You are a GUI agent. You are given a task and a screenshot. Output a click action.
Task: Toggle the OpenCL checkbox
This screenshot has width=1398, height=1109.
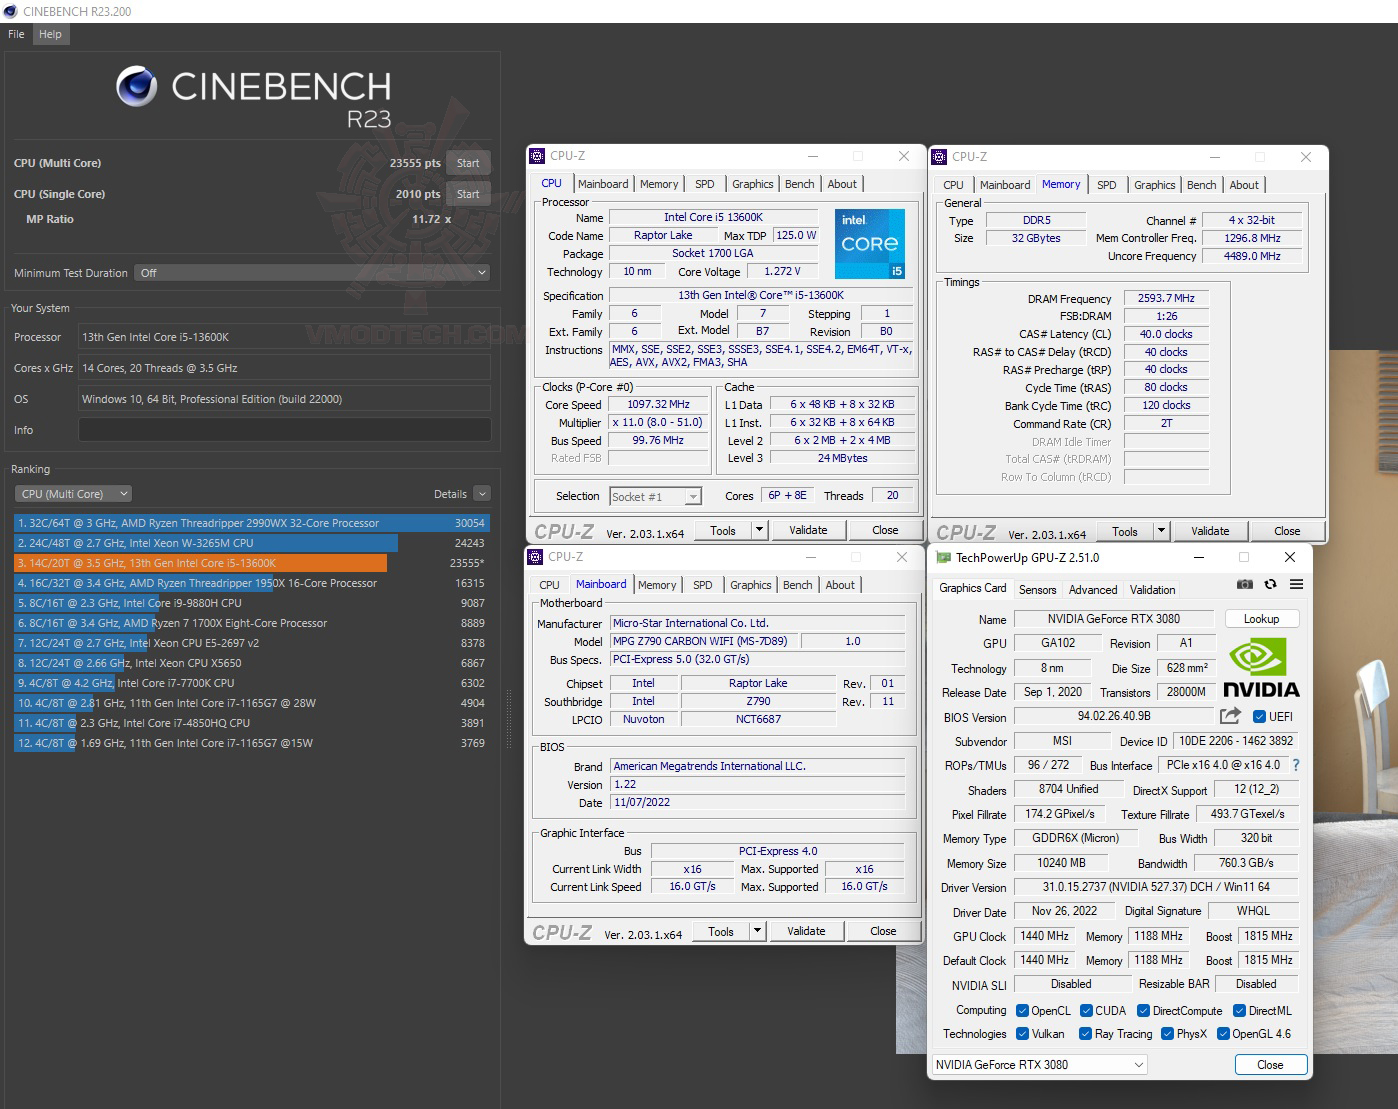pyautogui.click(x=1022, y=1011)
